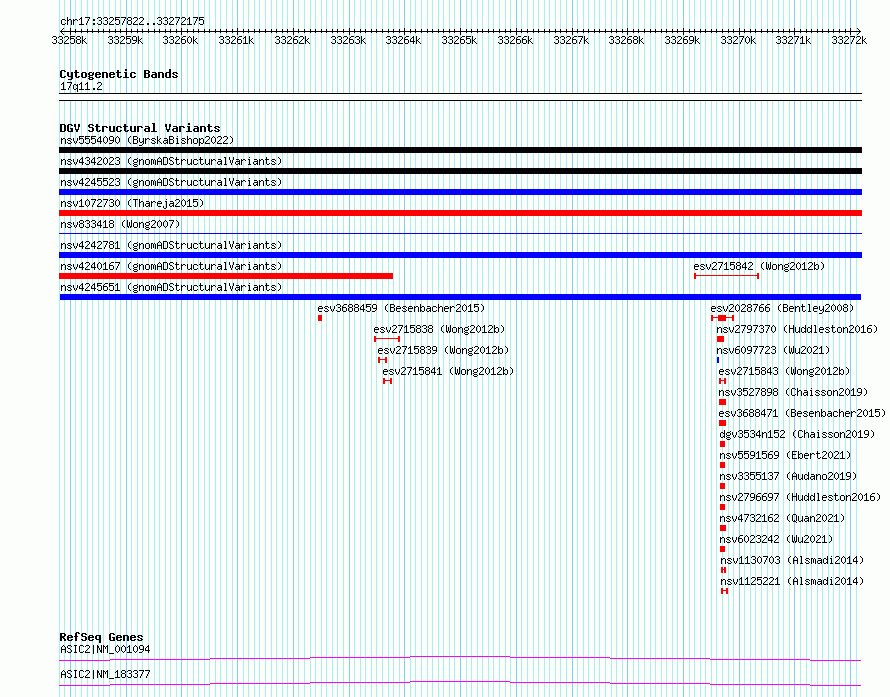Open nsv4342023 (gnomADStructuralVariants) label

[171, 161]
